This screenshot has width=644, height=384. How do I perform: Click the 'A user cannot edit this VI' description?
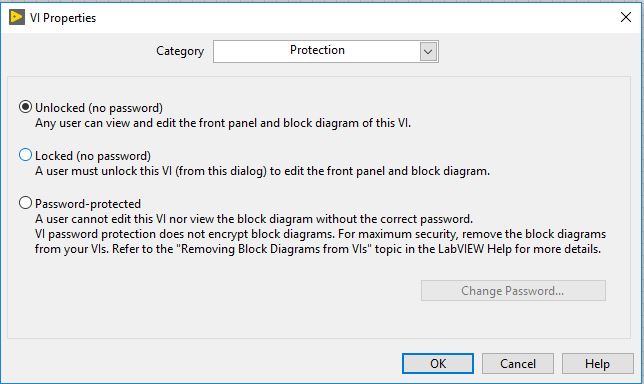tap(254, 219)
